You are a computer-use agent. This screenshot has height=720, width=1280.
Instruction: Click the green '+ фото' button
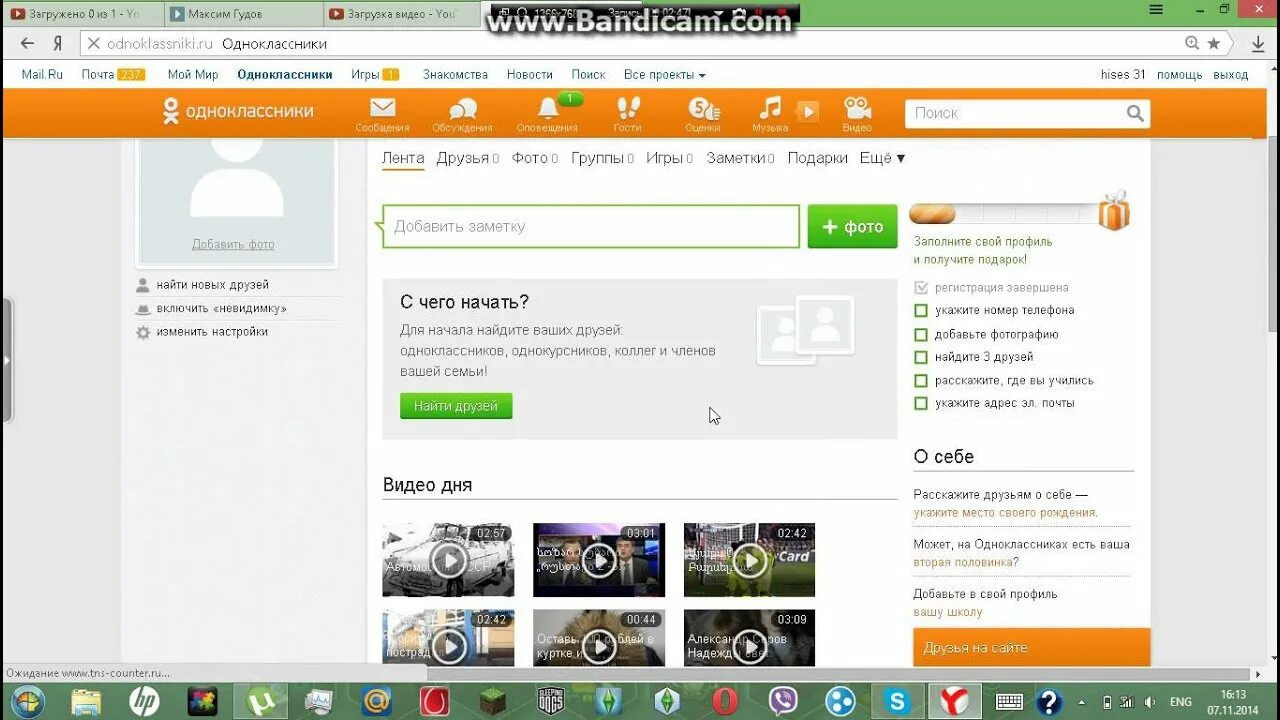click(852, 227)
